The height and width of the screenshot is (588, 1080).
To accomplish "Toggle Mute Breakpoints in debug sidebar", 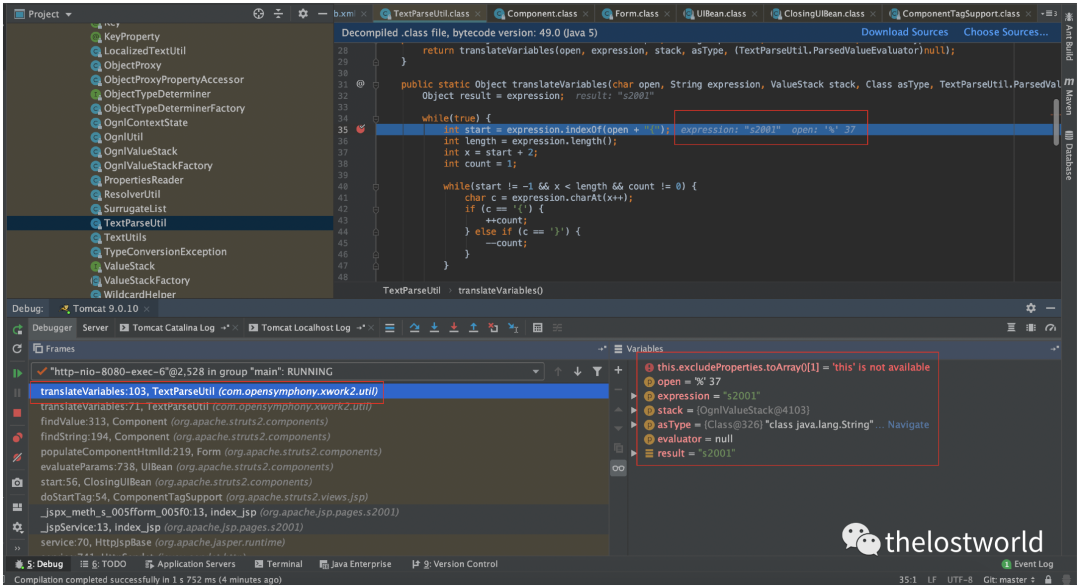I will pos(17,458).
